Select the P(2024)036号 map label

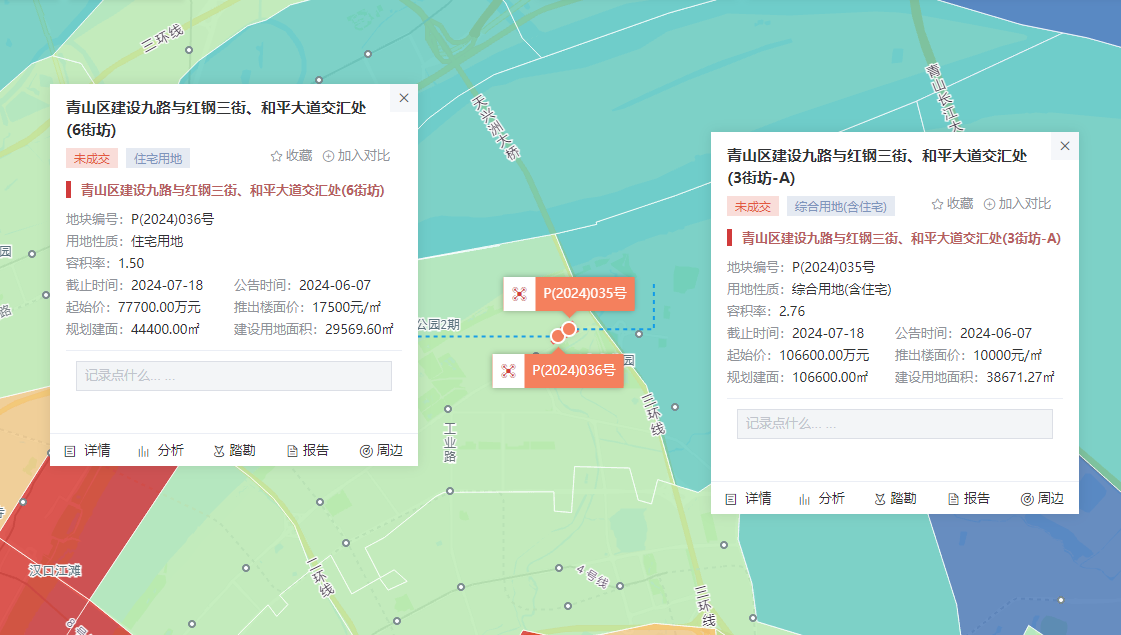coord(573,370)
